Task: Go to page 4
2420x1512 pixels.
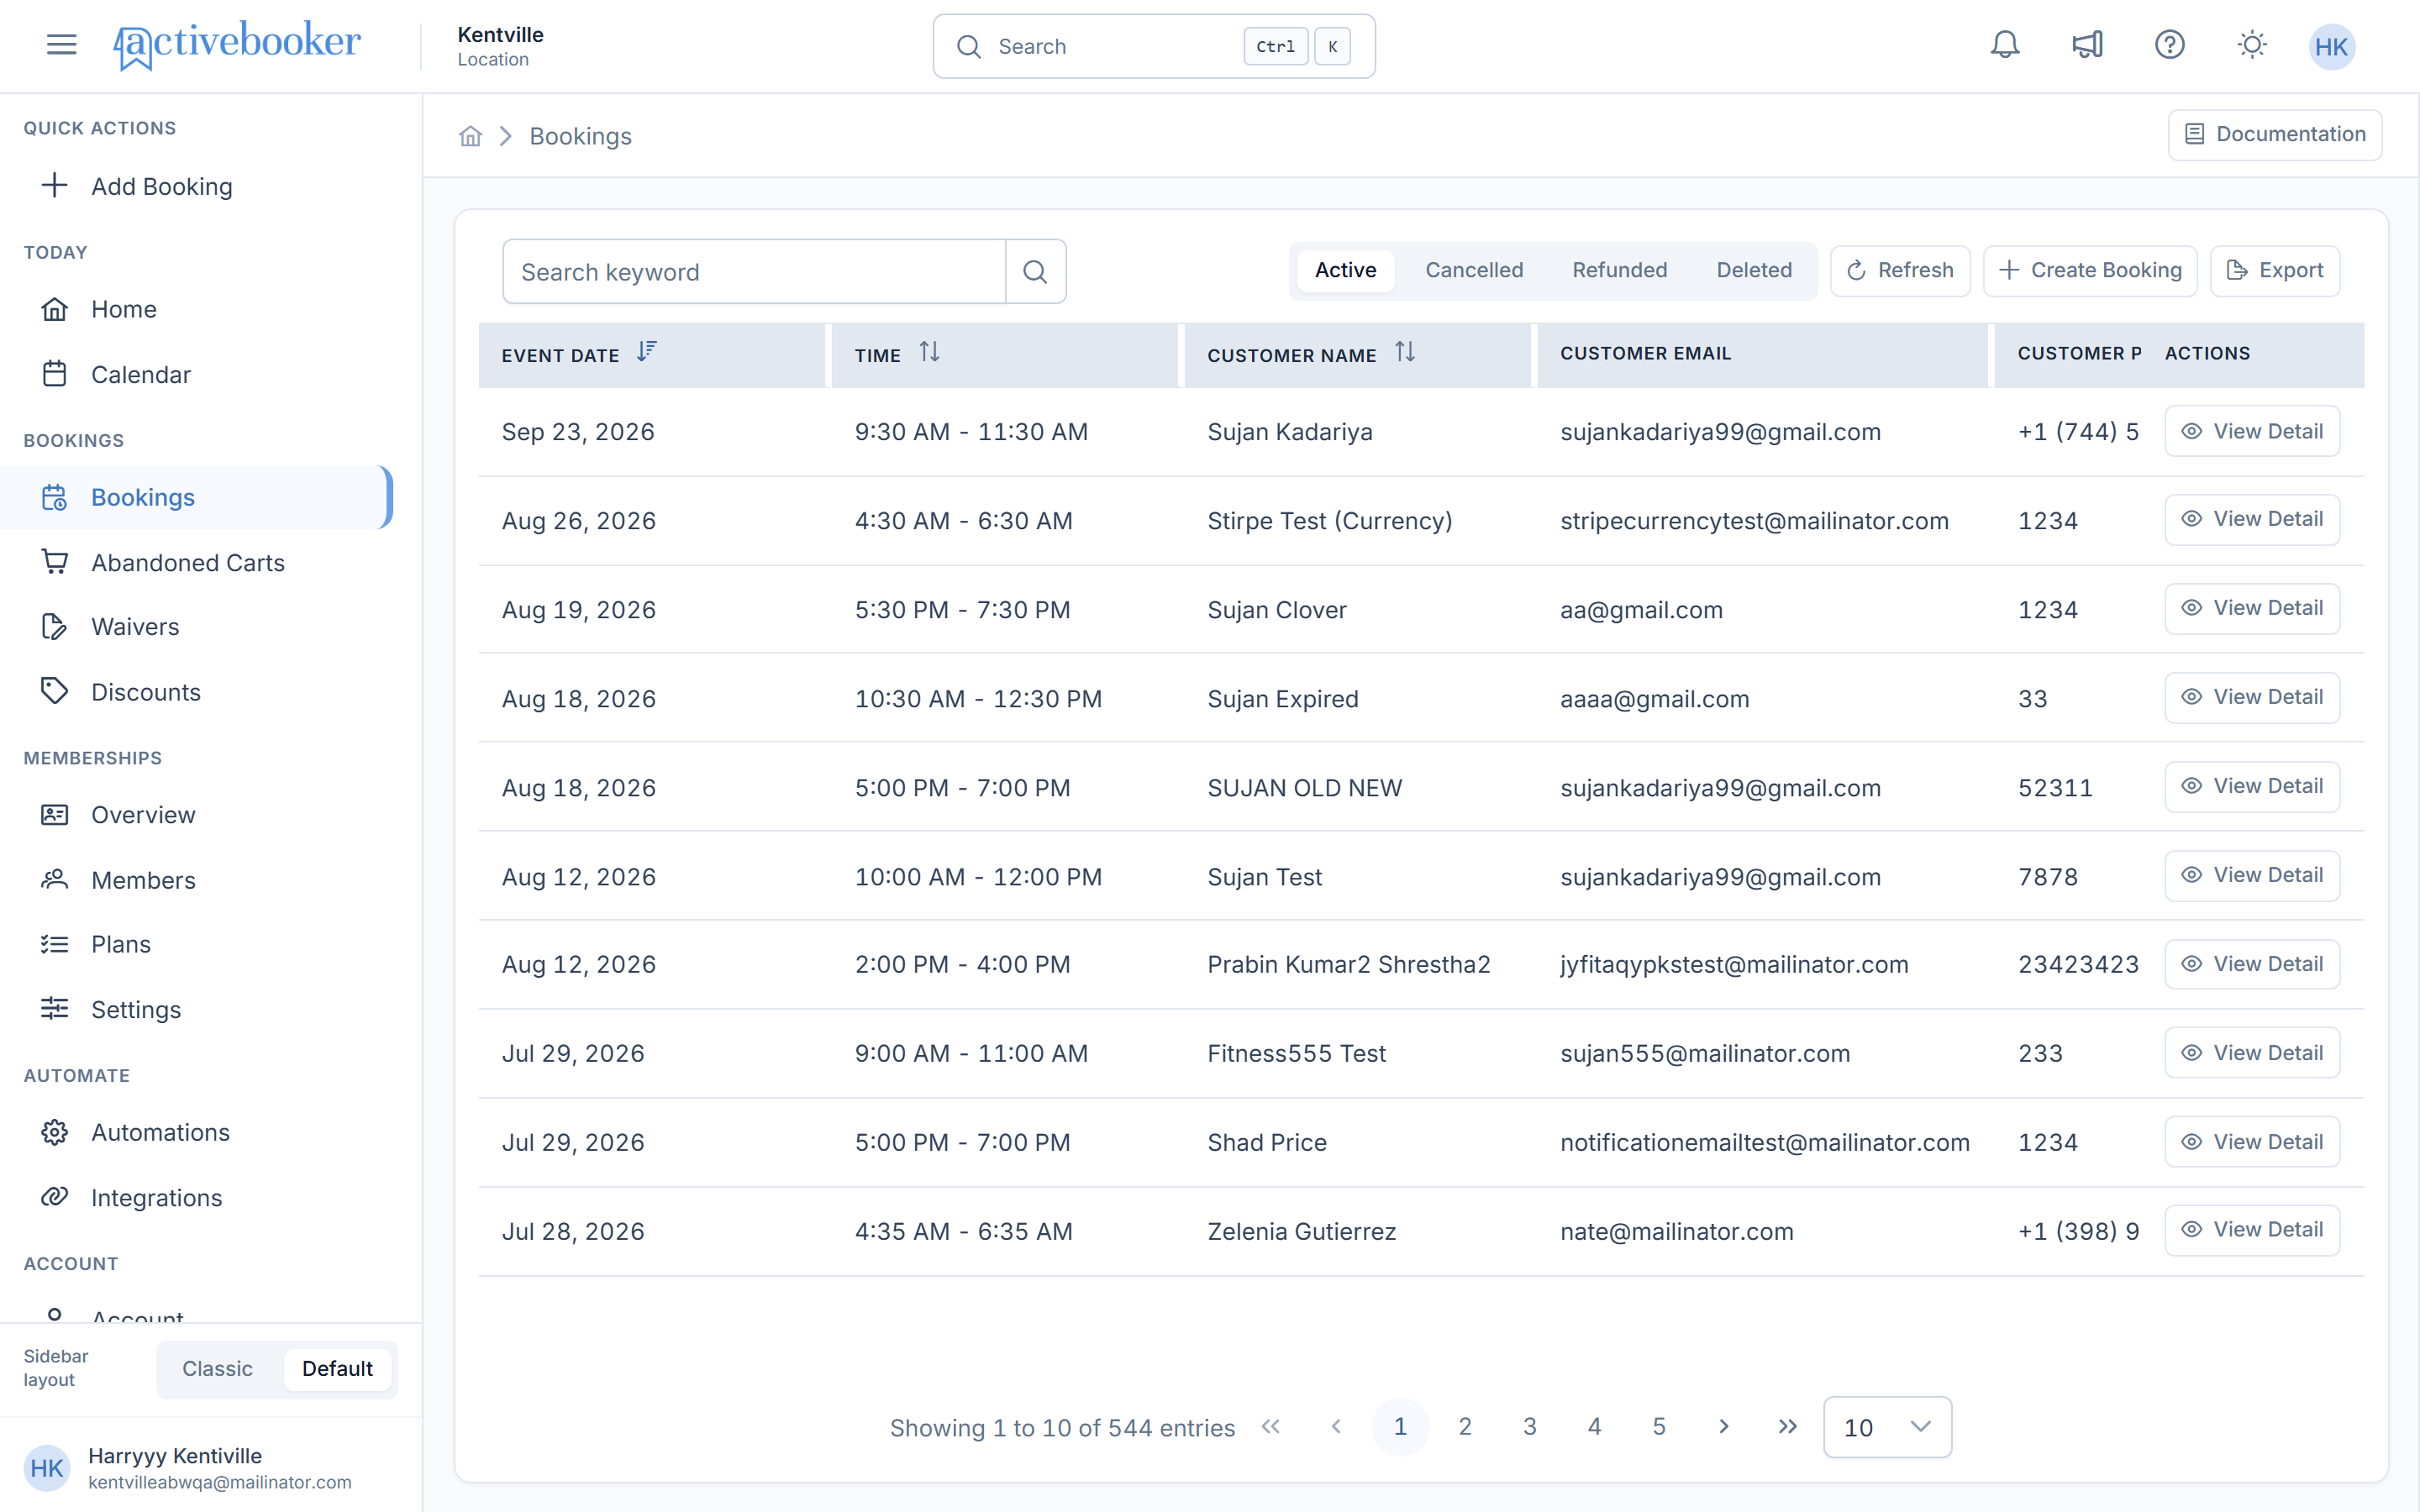Action: click(x=1594, y=1427)
